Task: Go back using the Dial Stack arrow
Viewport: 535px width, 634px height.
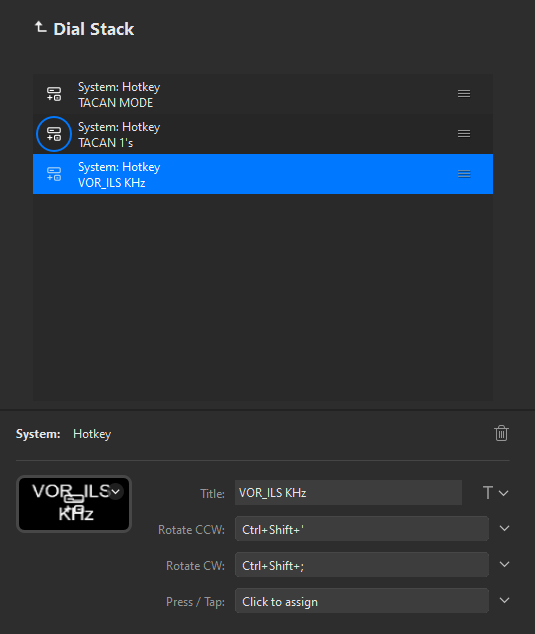Action: coord(40,27)
